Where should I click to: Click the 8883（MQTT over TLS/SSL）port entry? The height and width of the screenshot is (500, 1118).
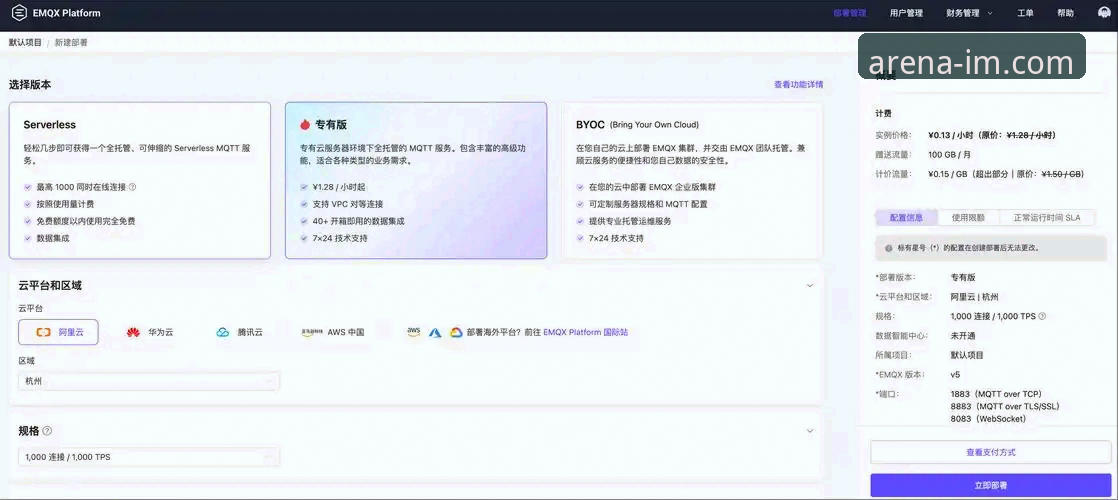1005,407
